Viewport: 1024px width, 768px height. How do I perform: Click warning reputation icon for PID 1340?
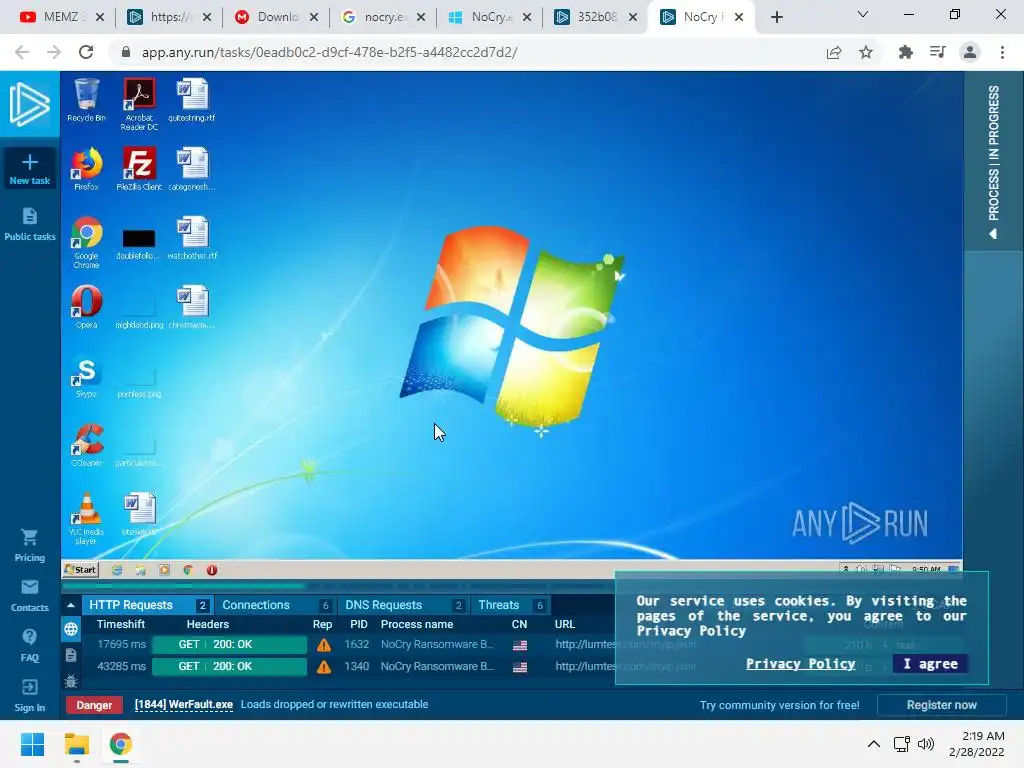click(x=323, y=667)
